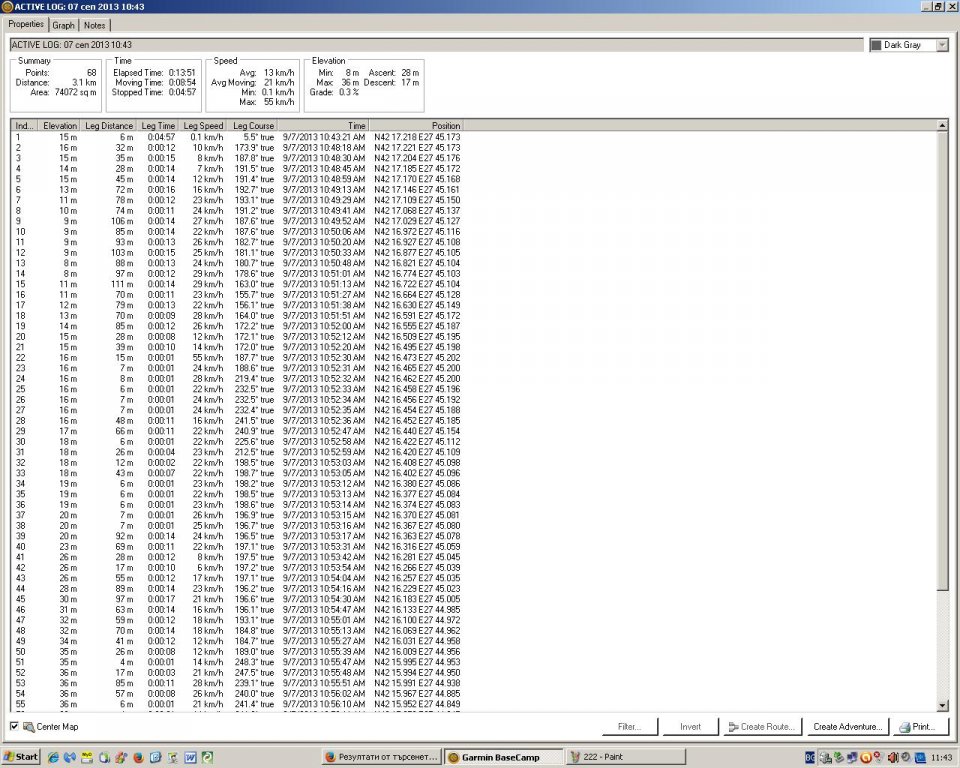Screen dimensions: 960x768
Task: Switch to the Graph tab
Action: [63, 25]
